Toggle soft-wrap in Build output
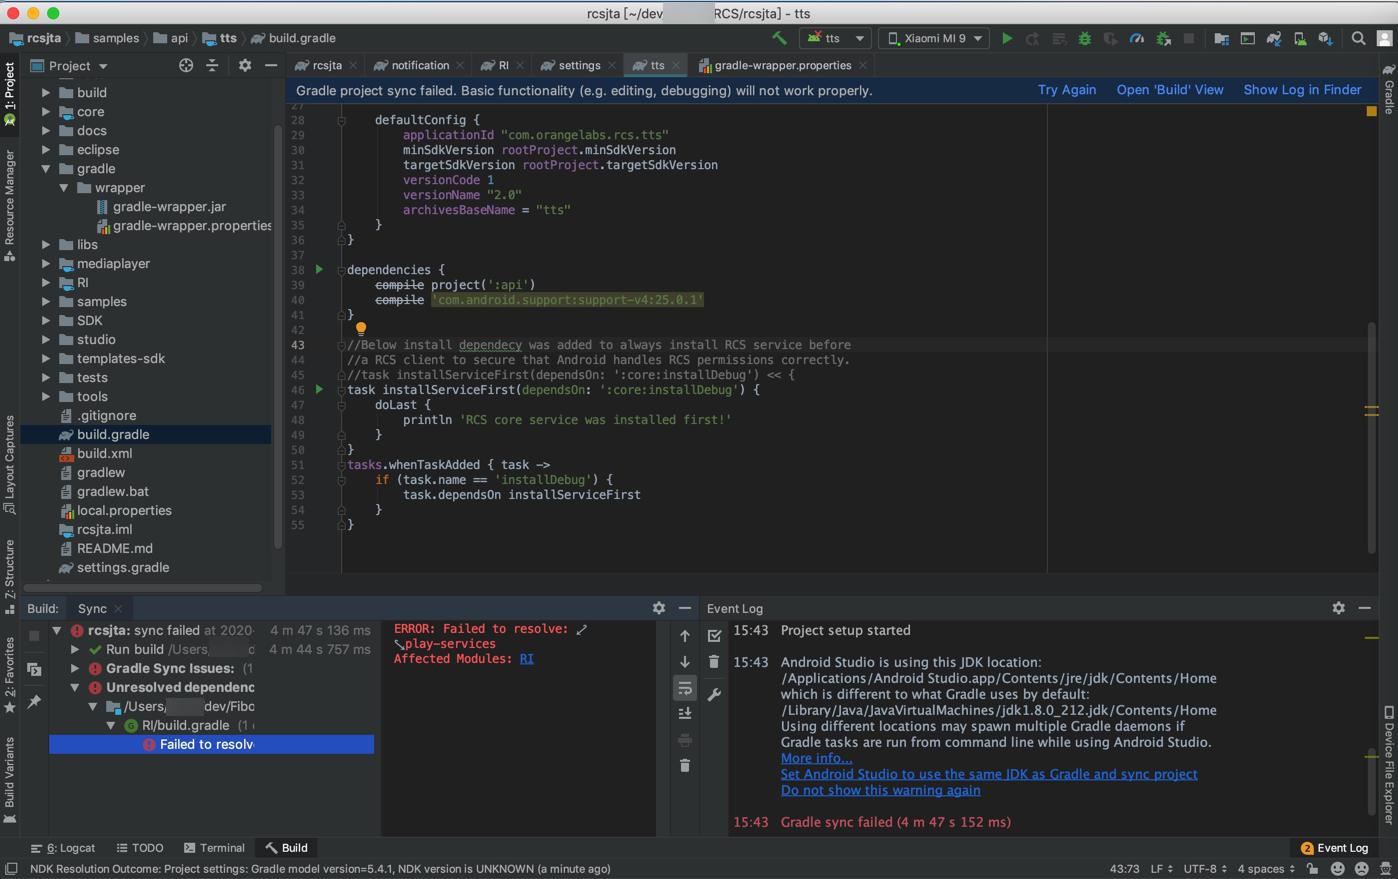The image size is (1398, 879). pos(685,688)
